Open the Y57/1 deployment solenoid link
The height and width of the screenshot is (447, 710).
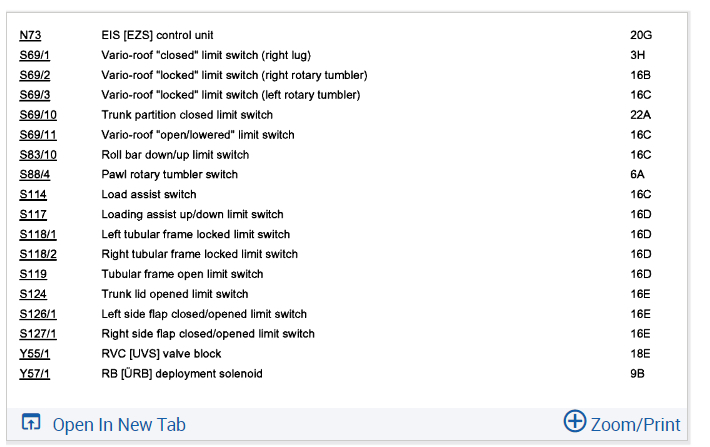point(34,374)
